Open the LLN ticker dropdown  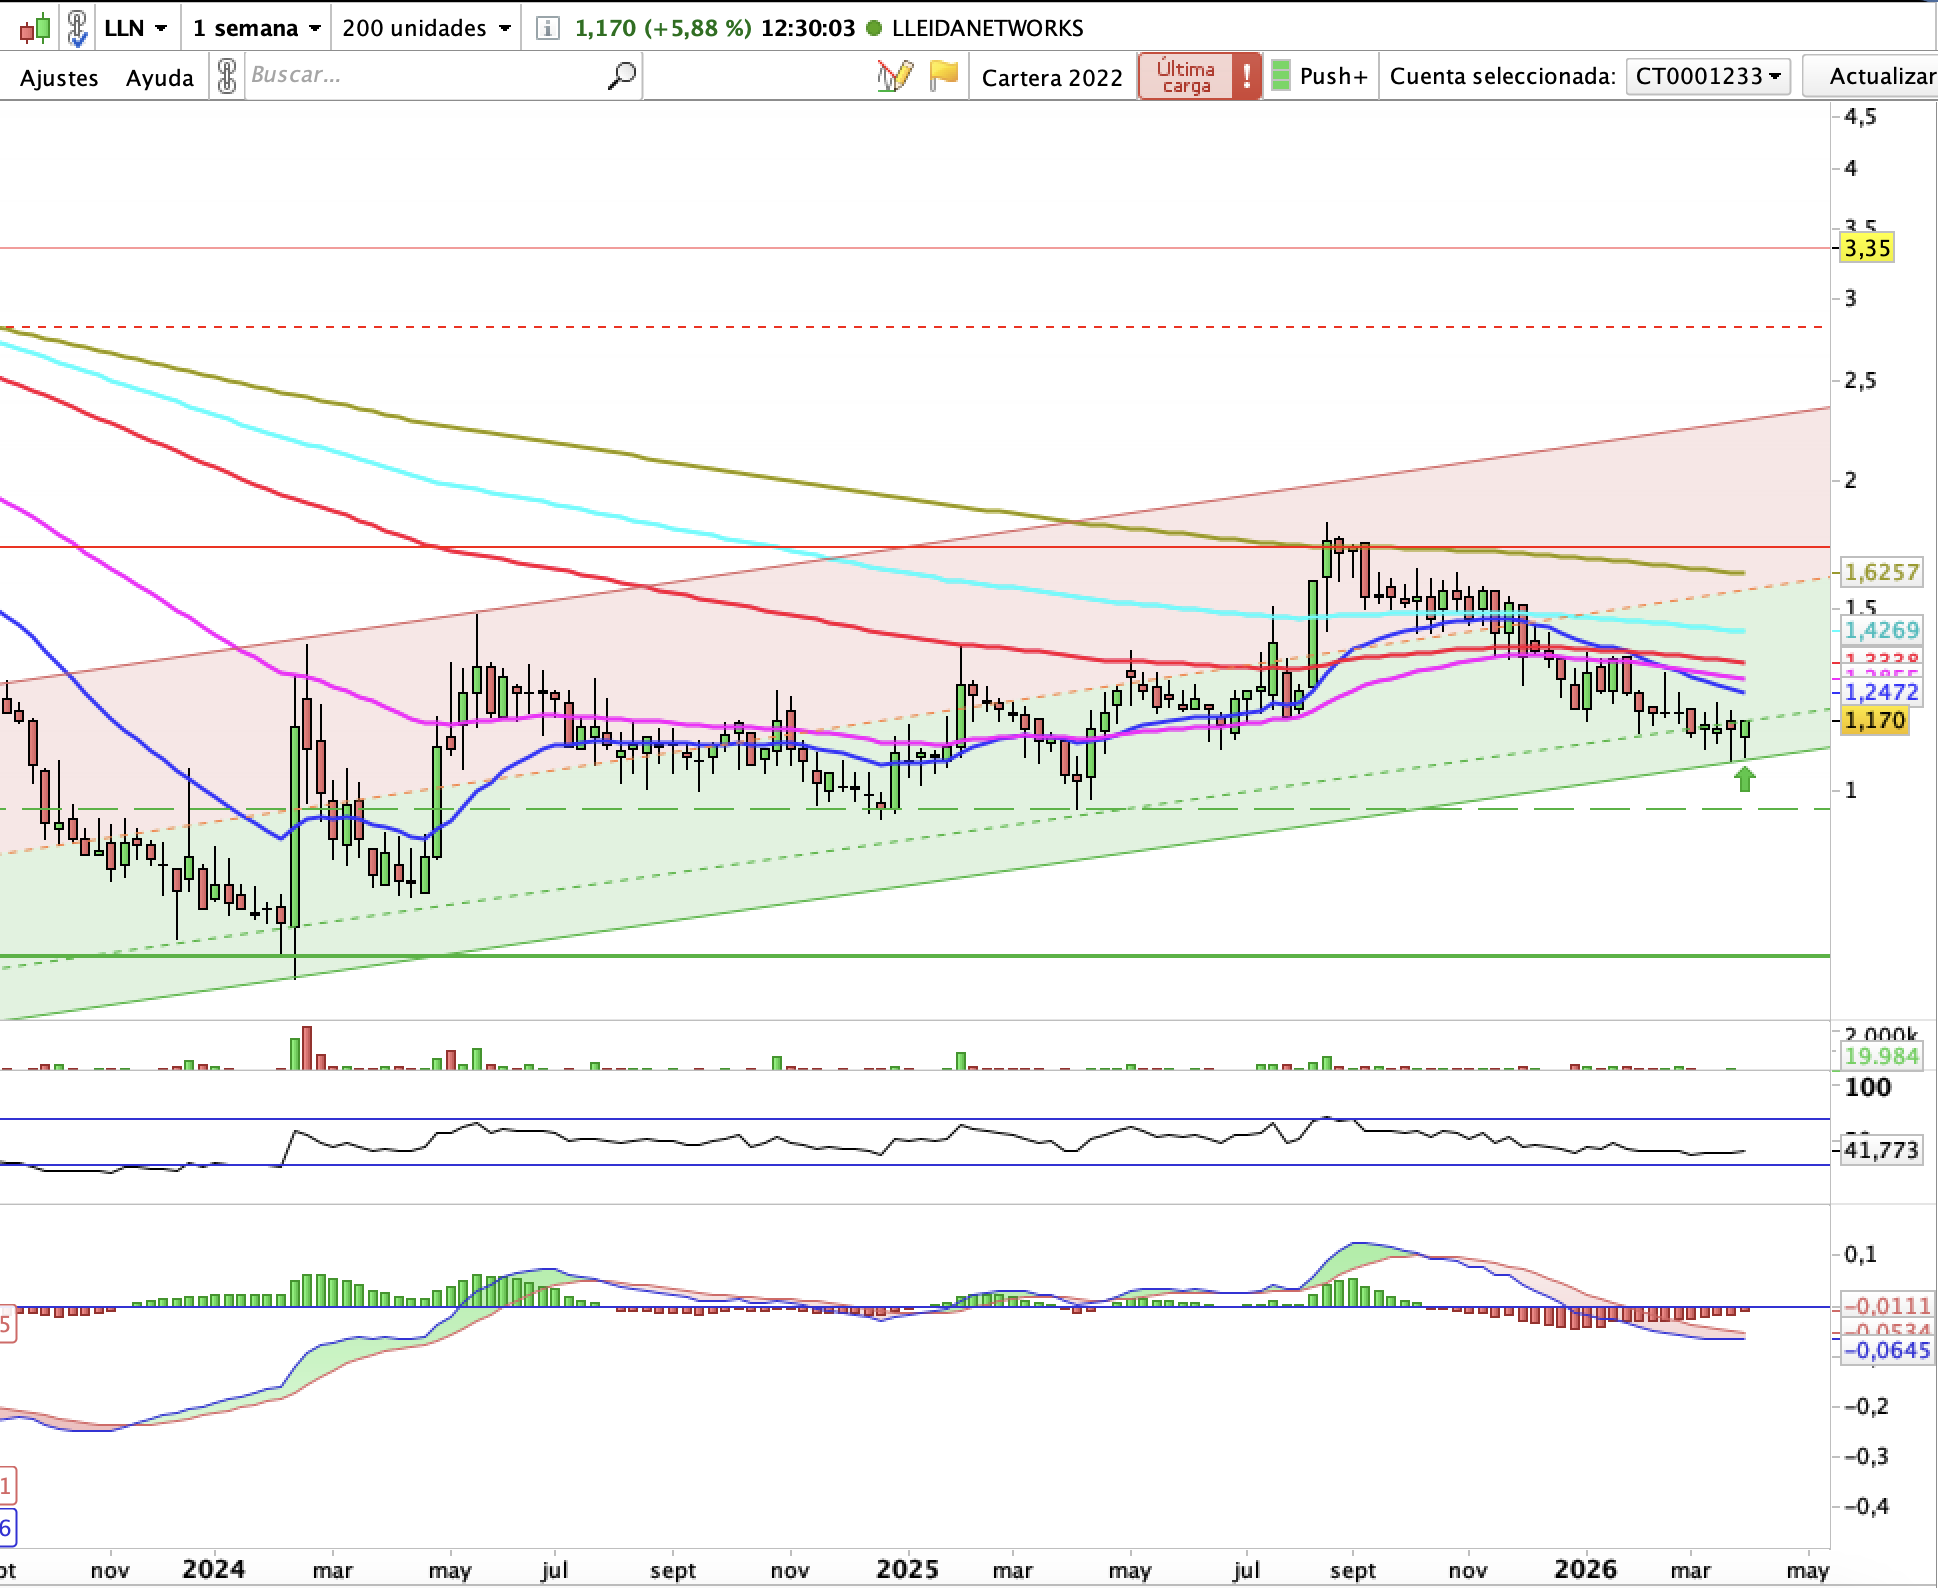click(136, 28)
